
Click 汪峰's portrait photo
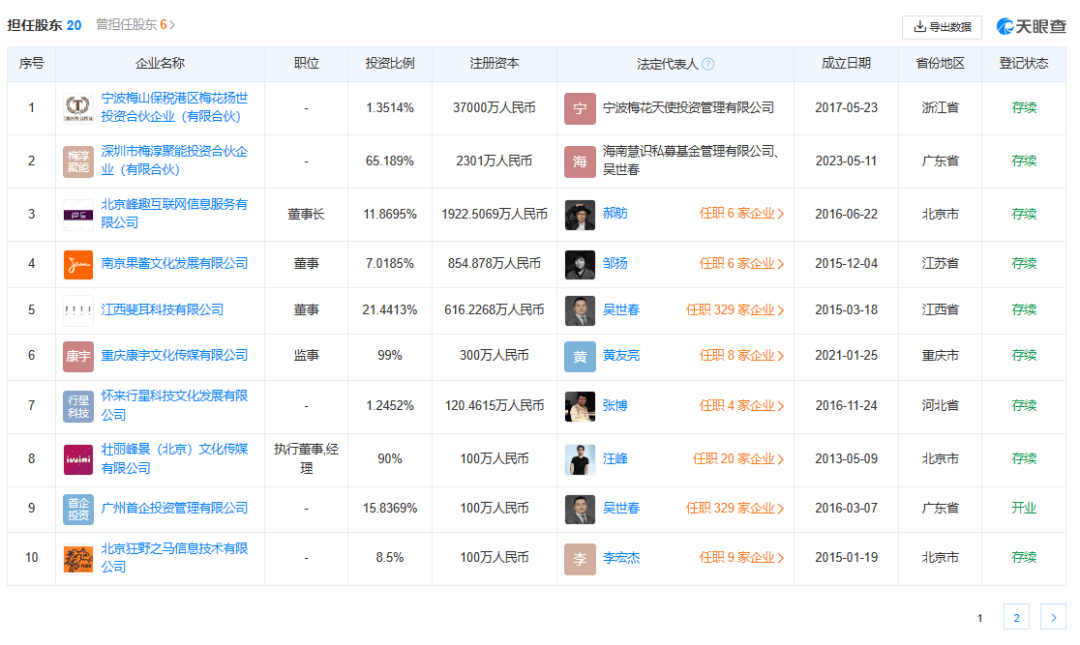click(x=580, y=459)
